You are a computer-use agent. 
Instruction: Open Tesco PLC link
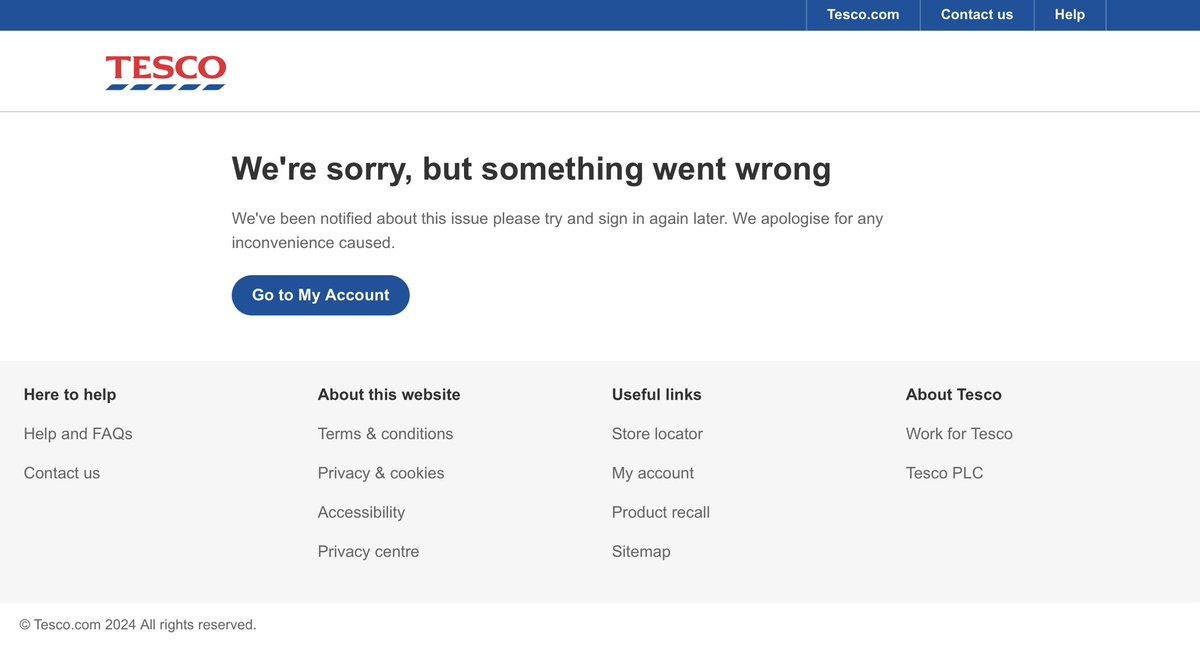[x=945, y=473]
